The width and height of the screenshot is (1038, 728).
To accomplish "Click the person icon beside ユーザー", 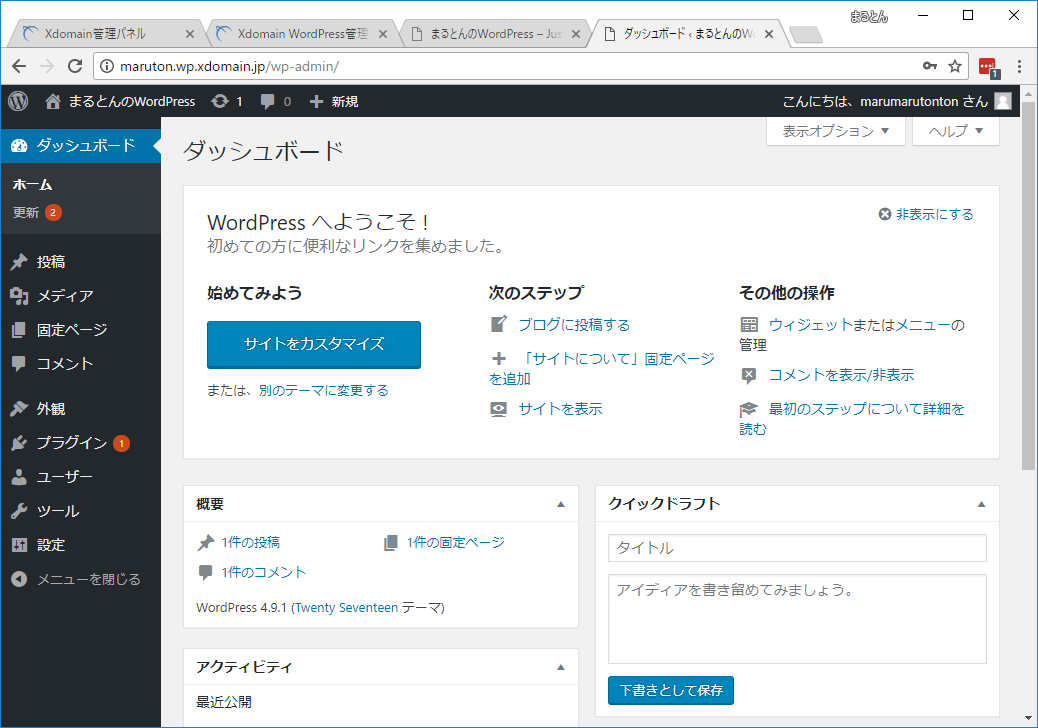I will [19, 477].
